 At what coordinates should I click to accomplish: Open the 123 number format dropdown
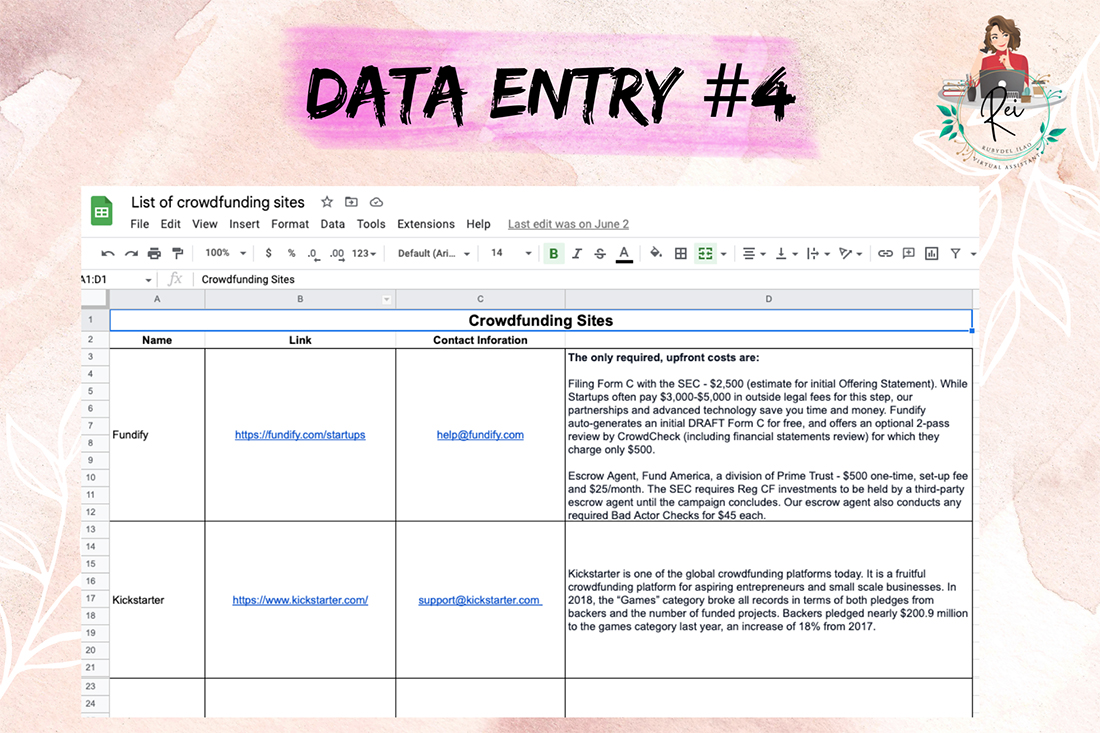tap(364, 253)
